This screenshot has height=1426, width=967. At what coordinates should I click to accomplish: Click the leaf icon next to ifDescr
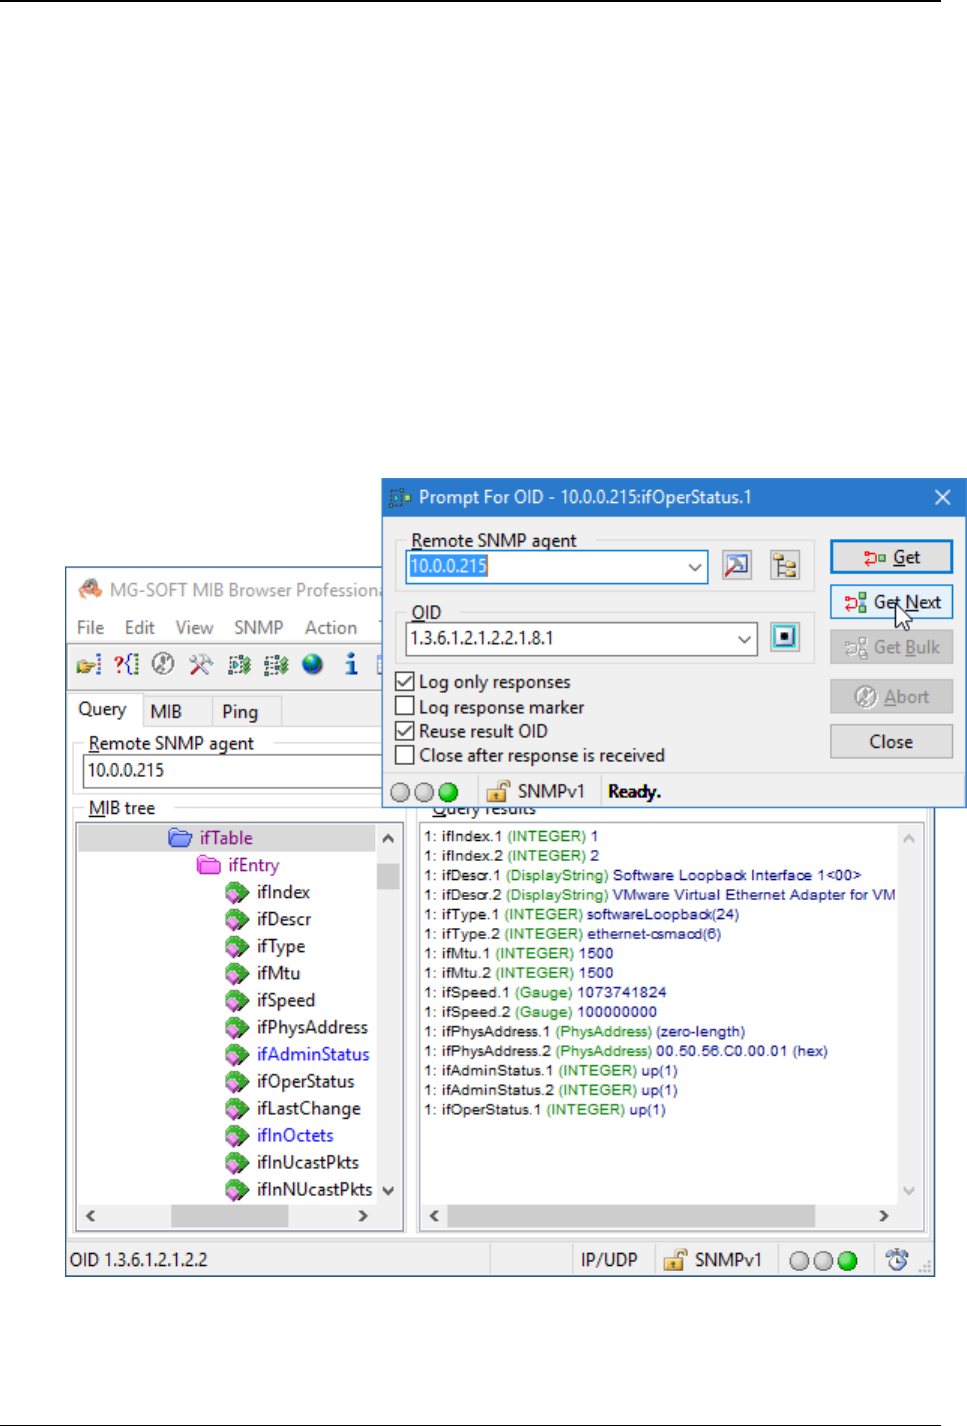point(237,919)
